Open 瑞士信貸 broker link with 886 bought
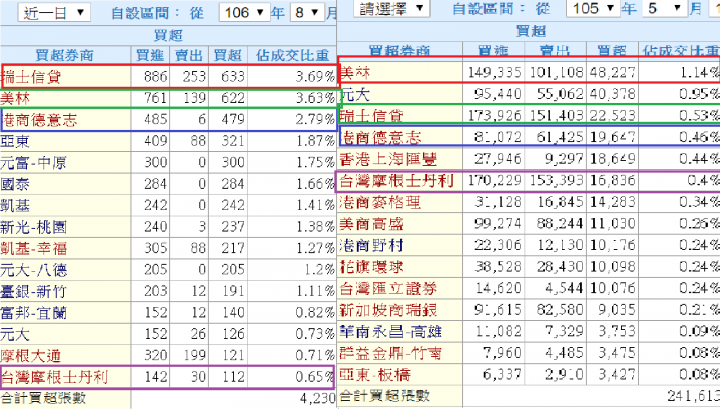 coord(32,77)
